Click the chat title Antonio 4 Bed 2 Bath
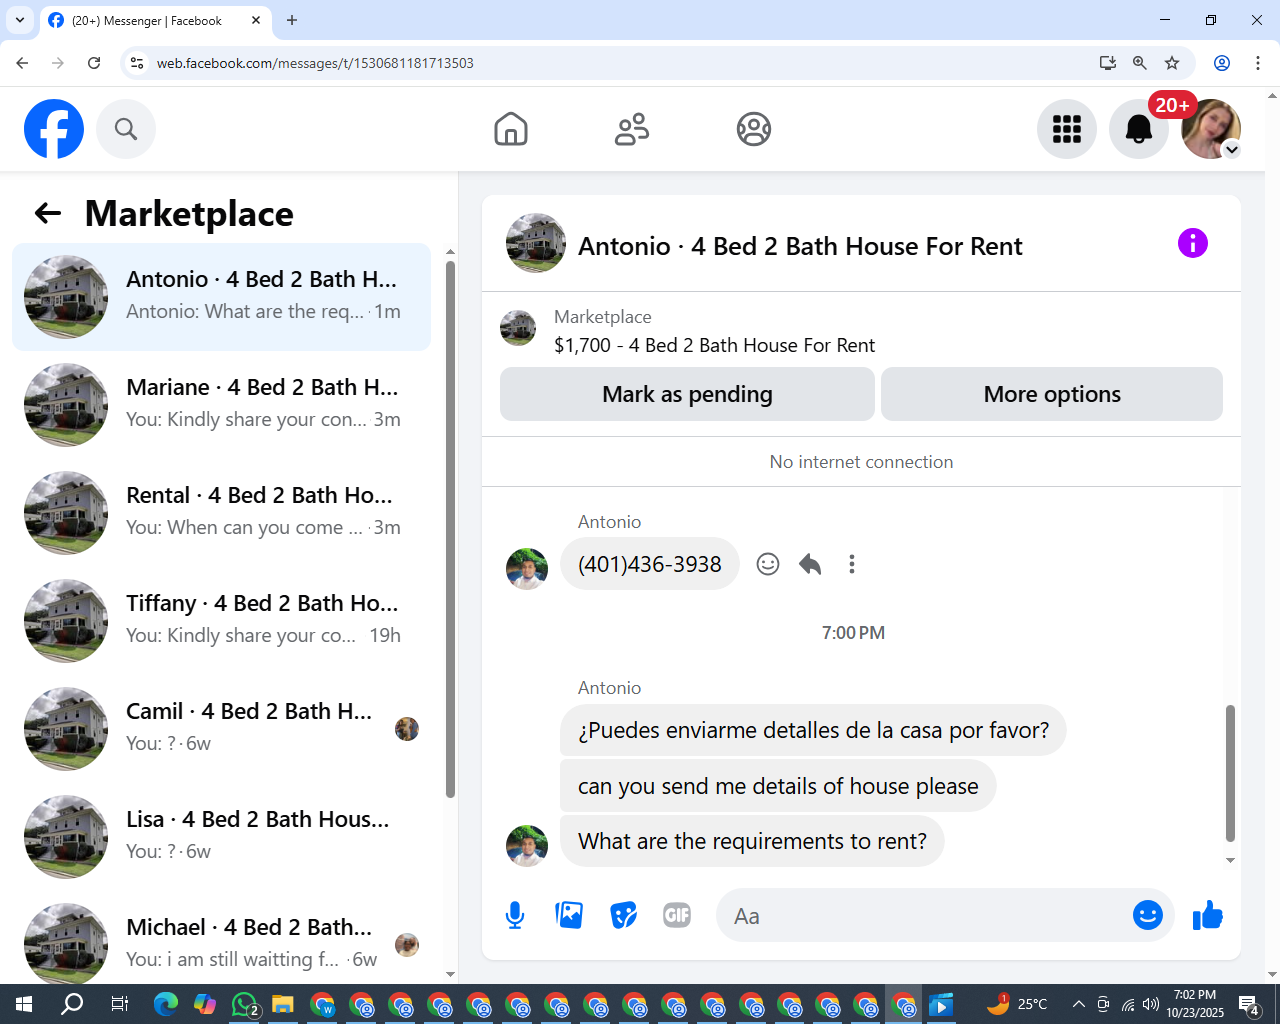The width and height of the screenshot is (1280, 1024). click(x=800, y=246)
